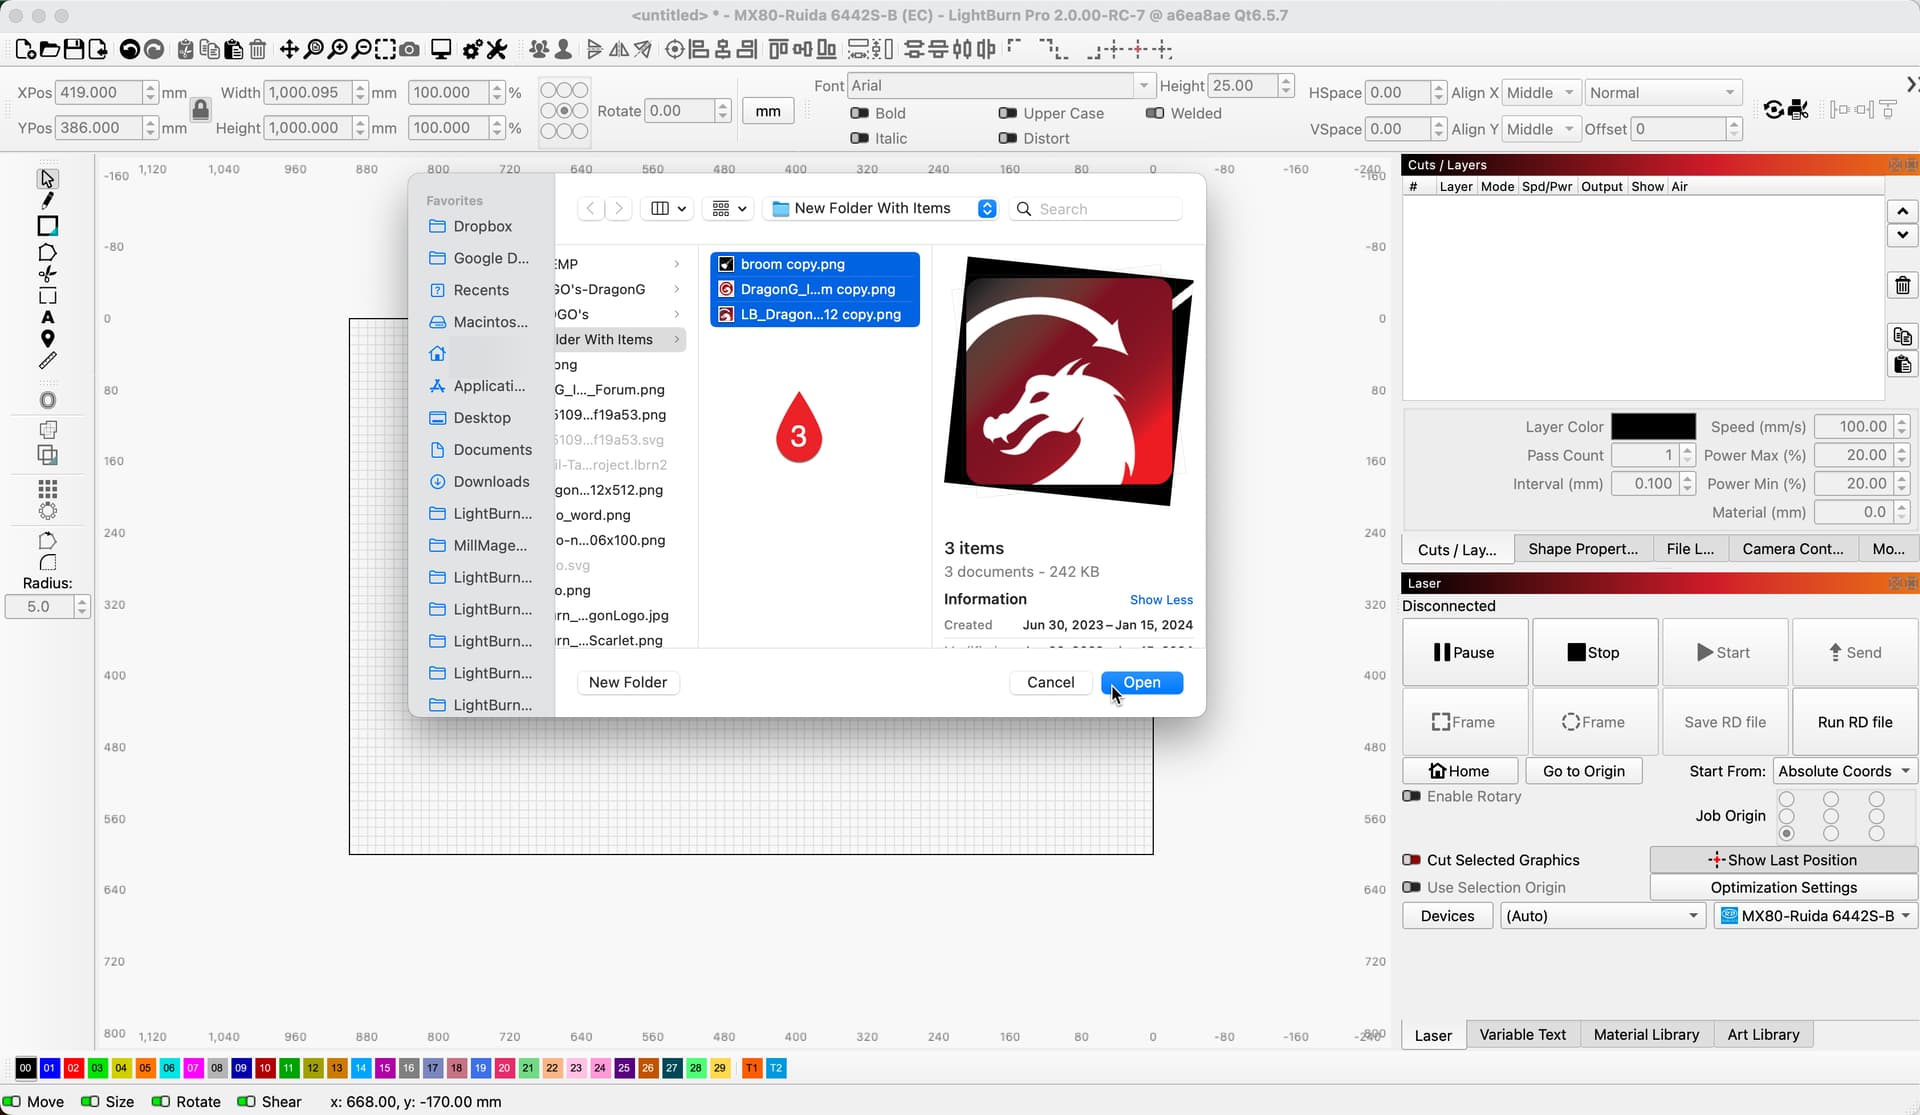Click the Offset Shapes tool
The image size is (1920, 1115).
pos(47,400)
